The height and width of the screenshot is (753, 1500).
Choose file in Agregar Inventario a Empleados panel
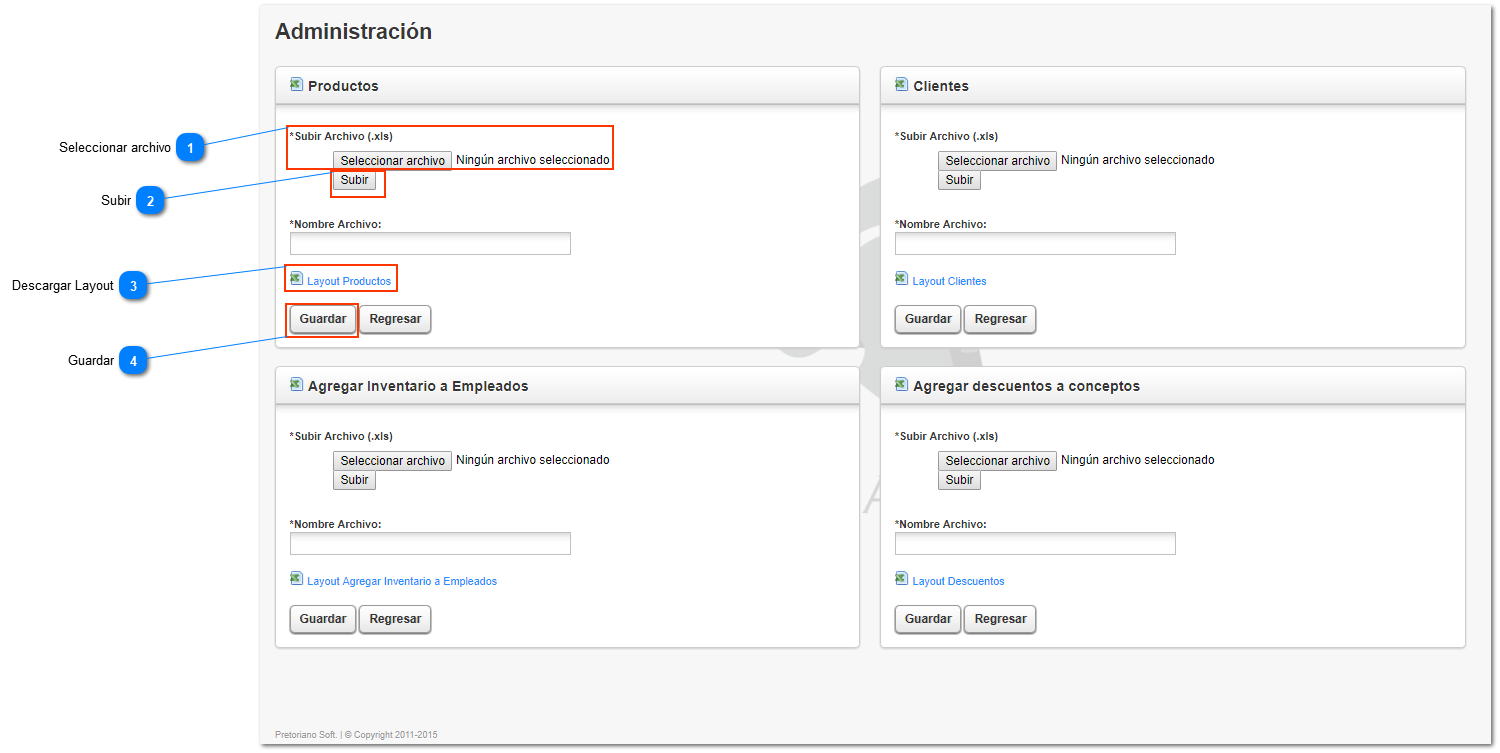tap(392, 461)
